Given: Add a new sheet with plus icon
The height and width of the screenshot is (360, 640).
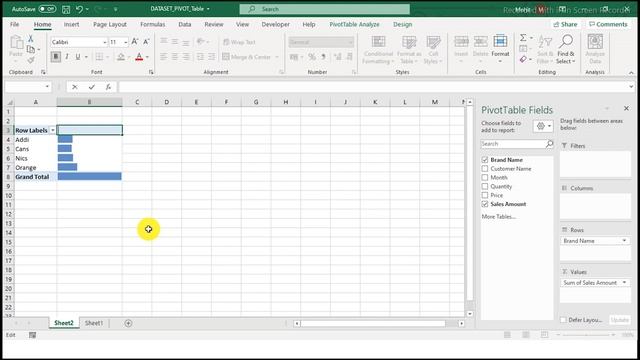Looking at the screenshot, I should tap(128, 323).
